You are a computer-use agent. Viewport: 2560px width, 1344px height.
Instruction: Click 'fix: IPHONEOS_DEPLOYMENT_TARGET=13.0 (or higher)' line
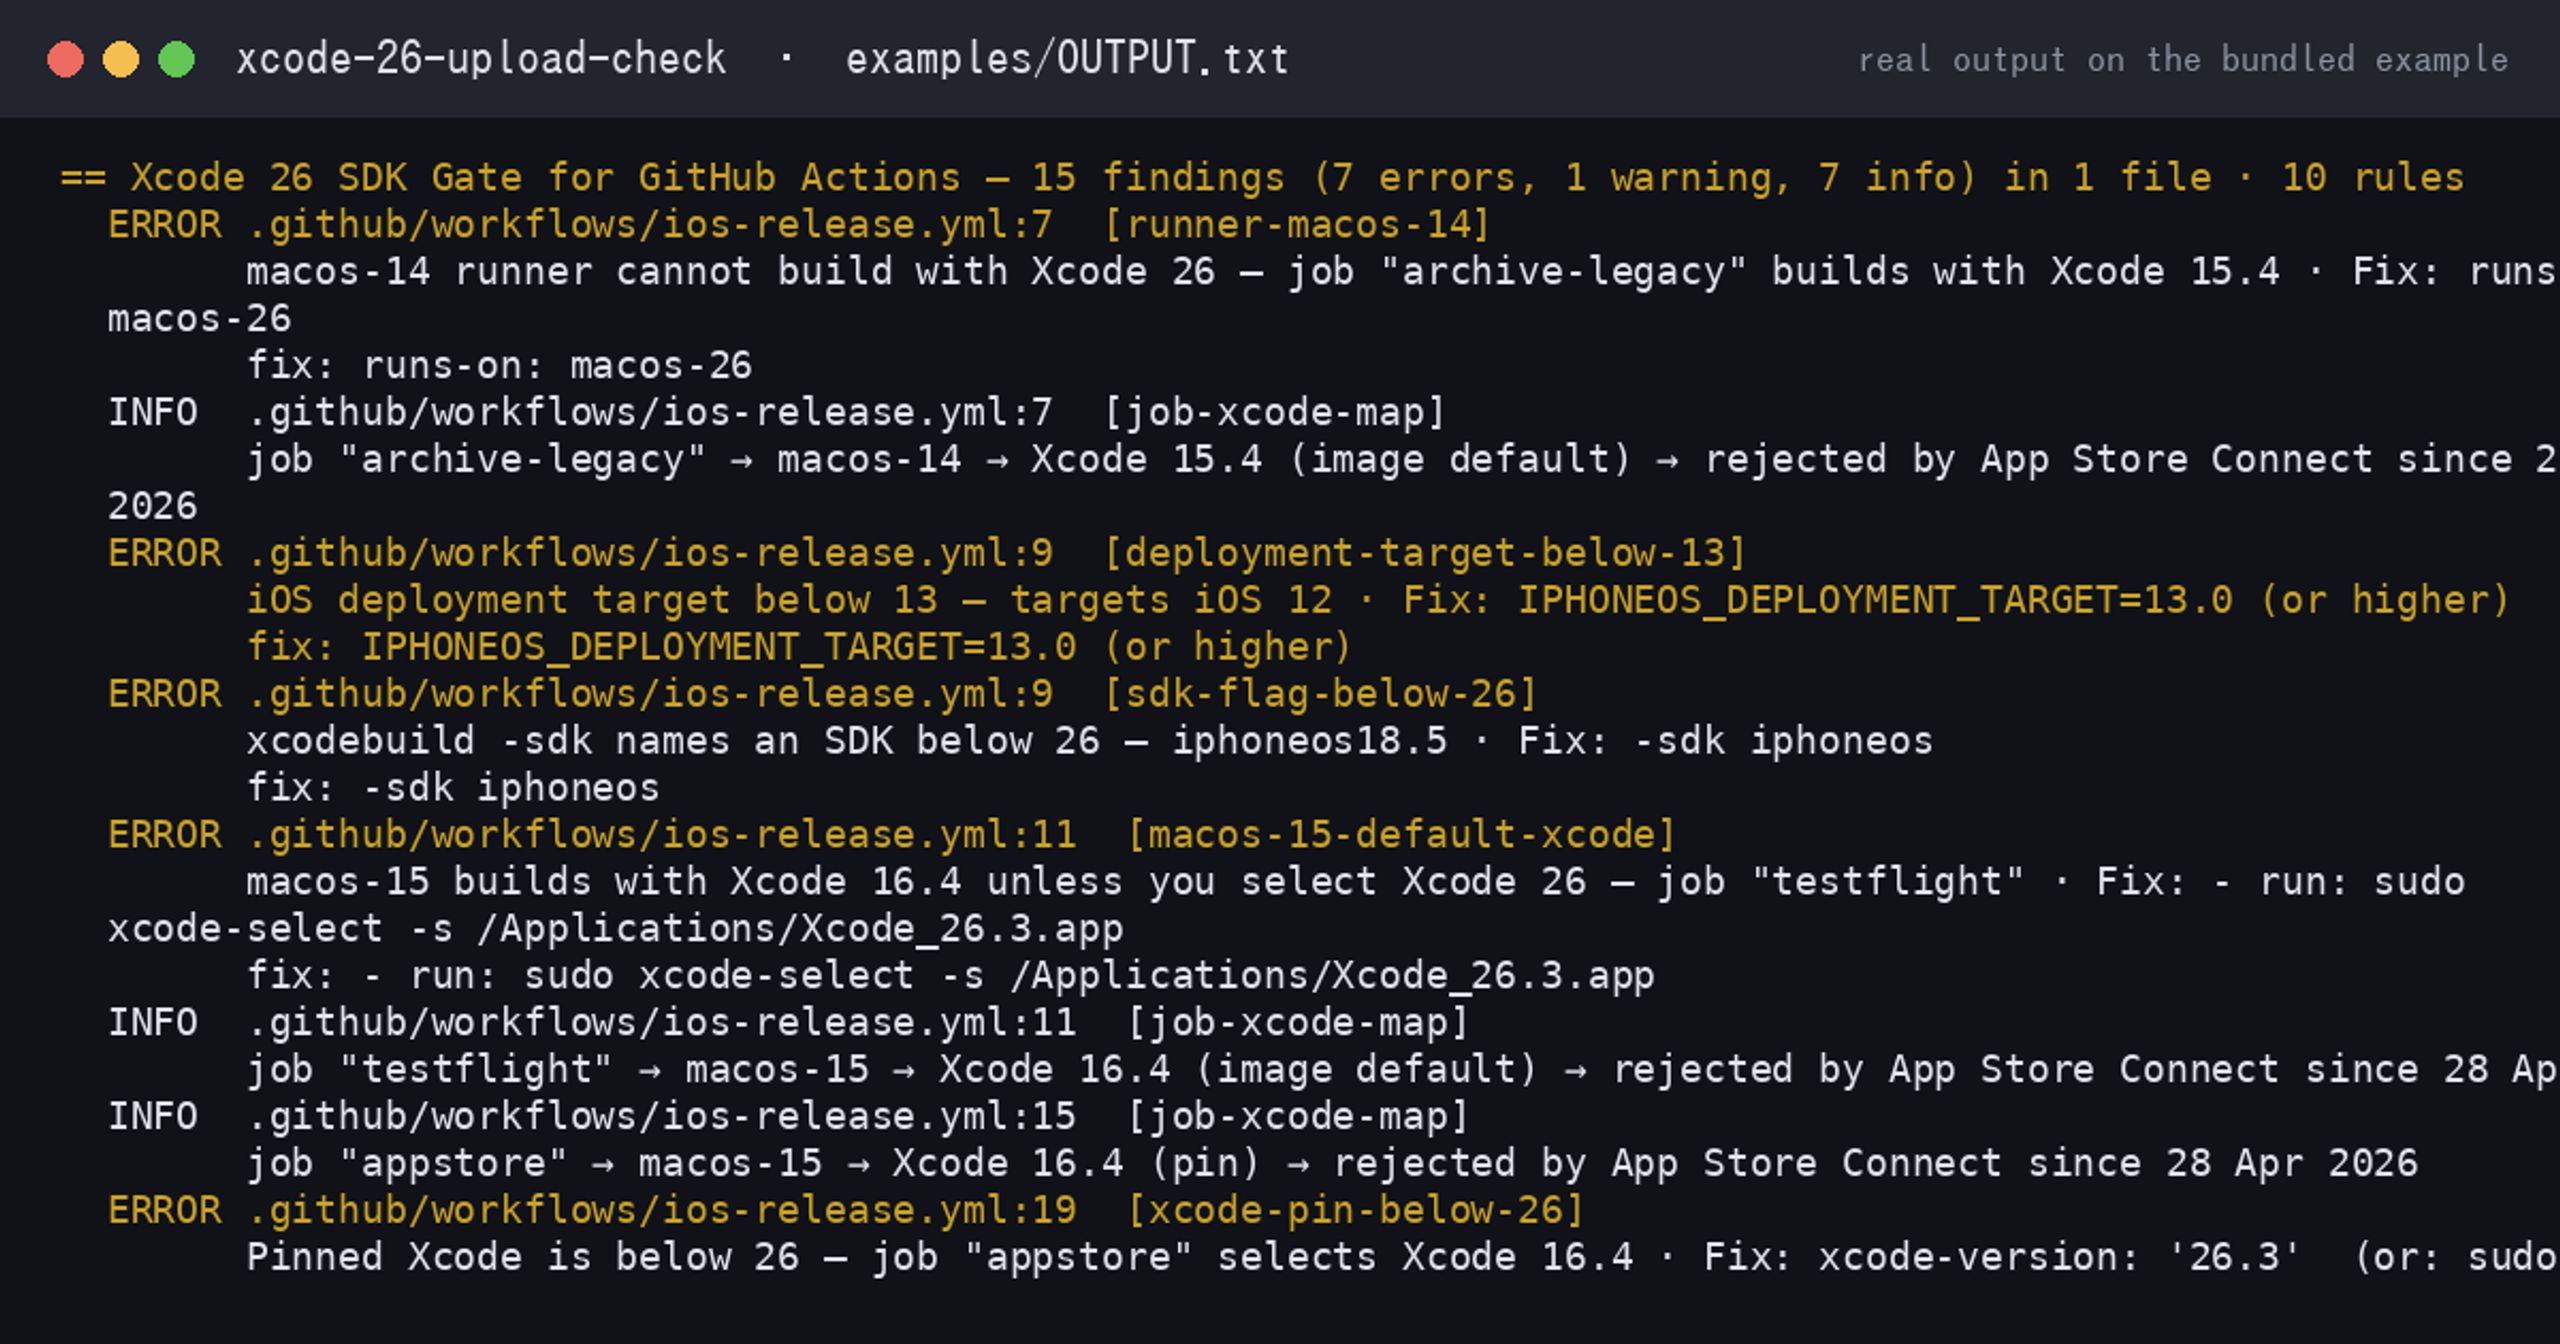(x=799, y=647)
